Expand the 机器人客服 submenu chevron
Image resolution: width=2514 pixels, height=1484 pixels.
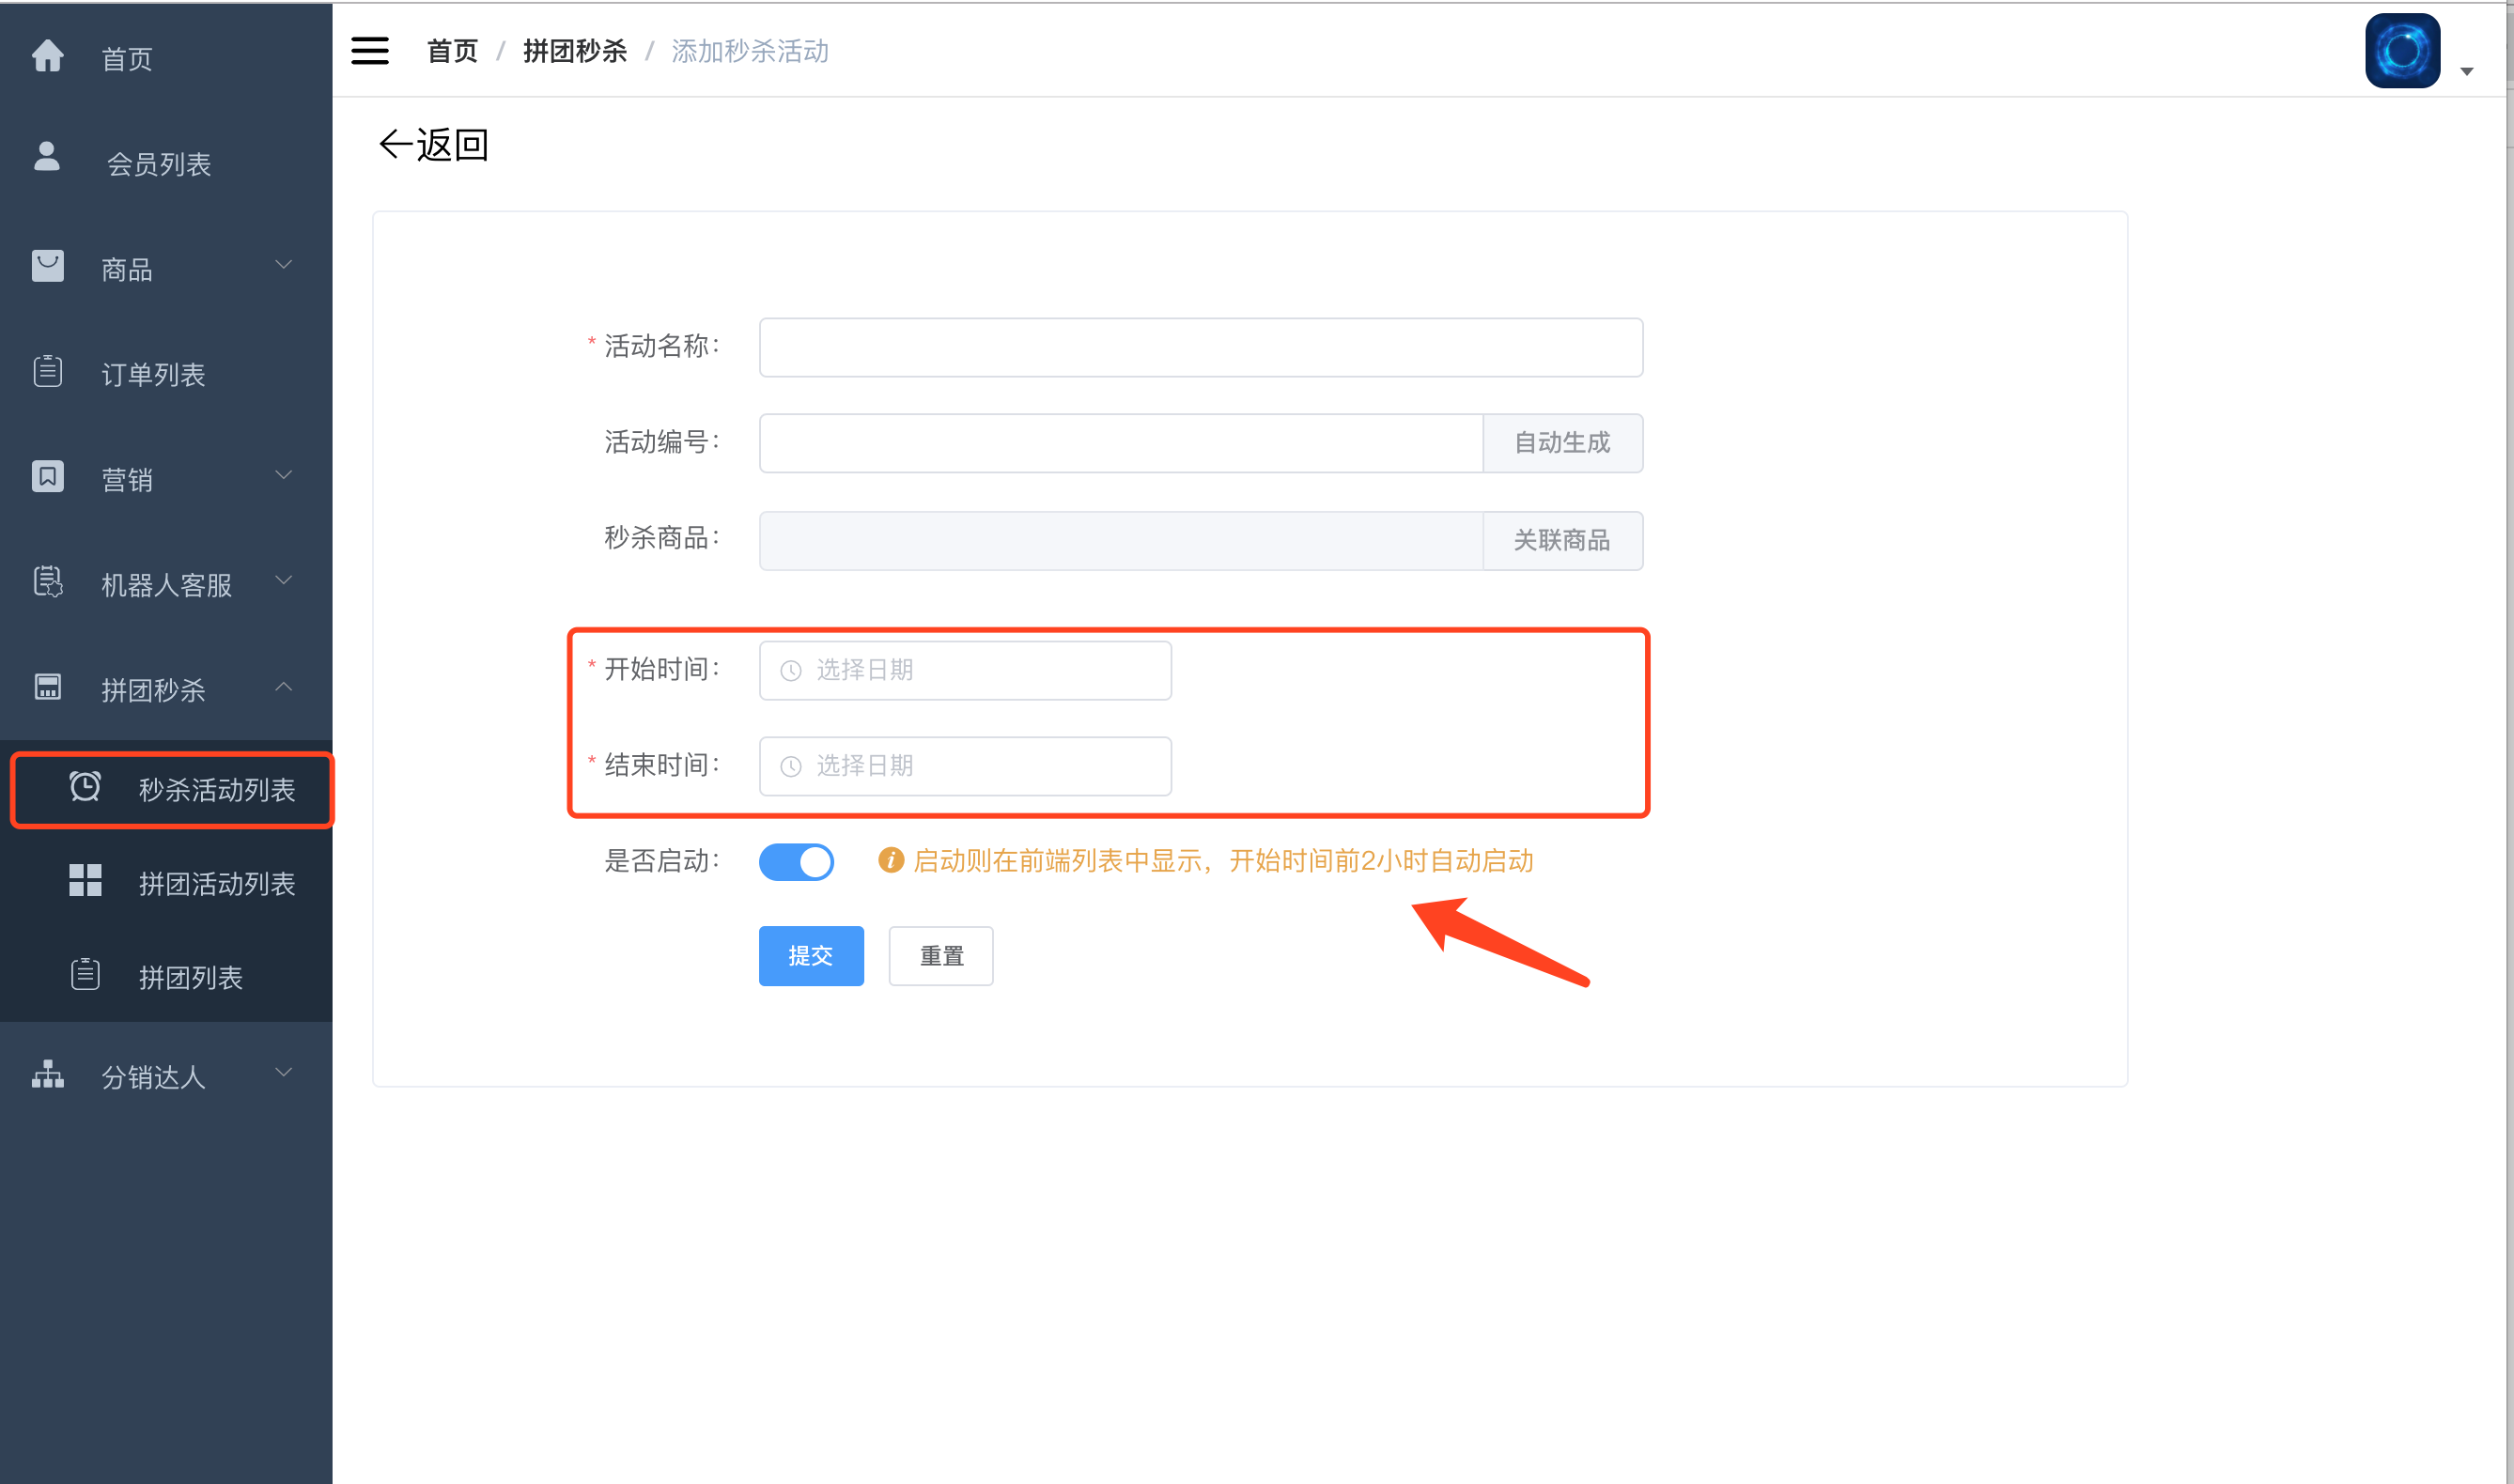tap(284, 580)
